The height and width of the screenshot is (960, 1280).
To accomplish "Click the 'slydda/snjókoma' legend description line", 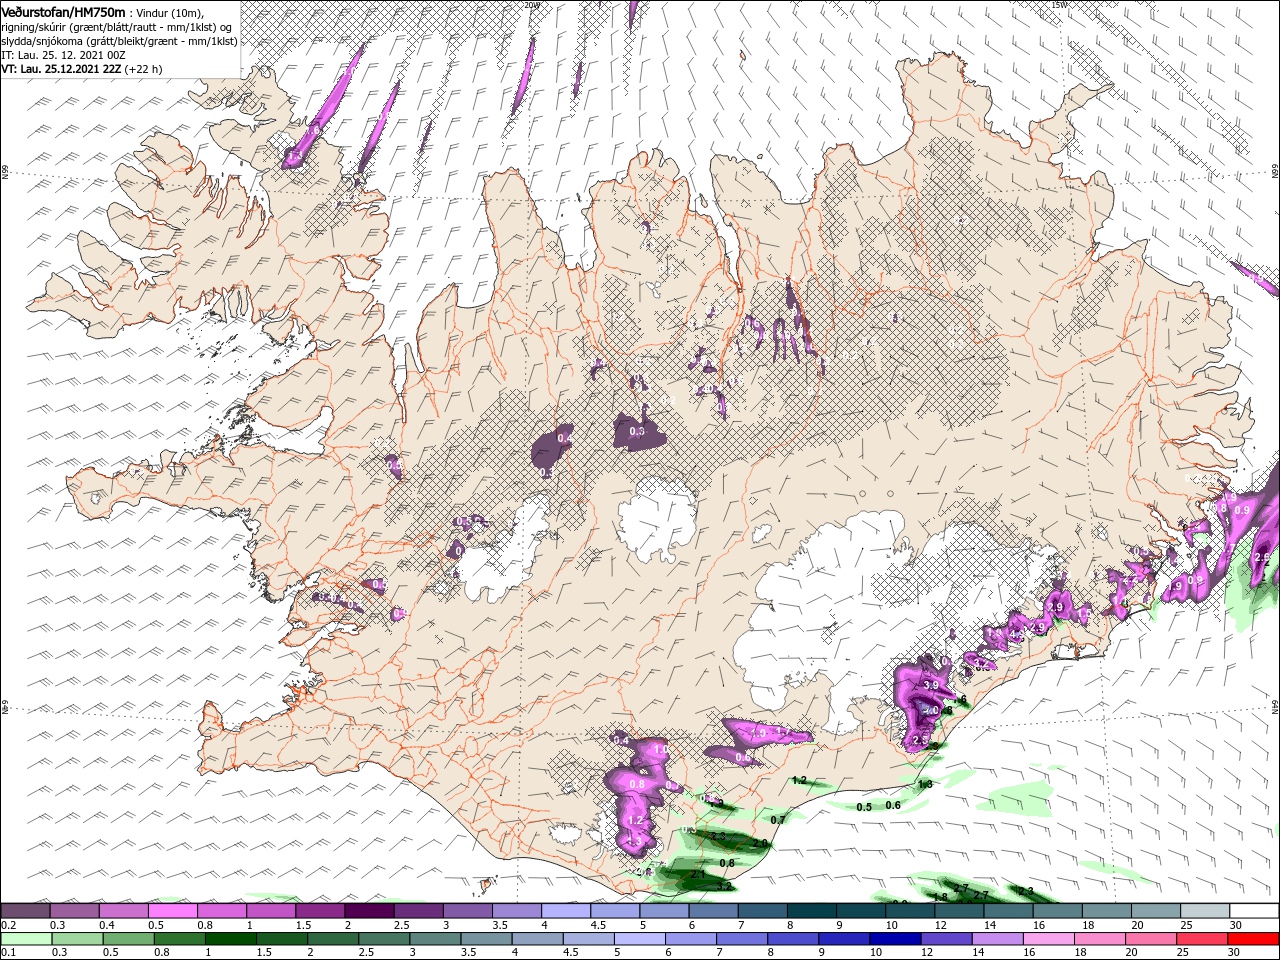I will [x=120, y=41].
